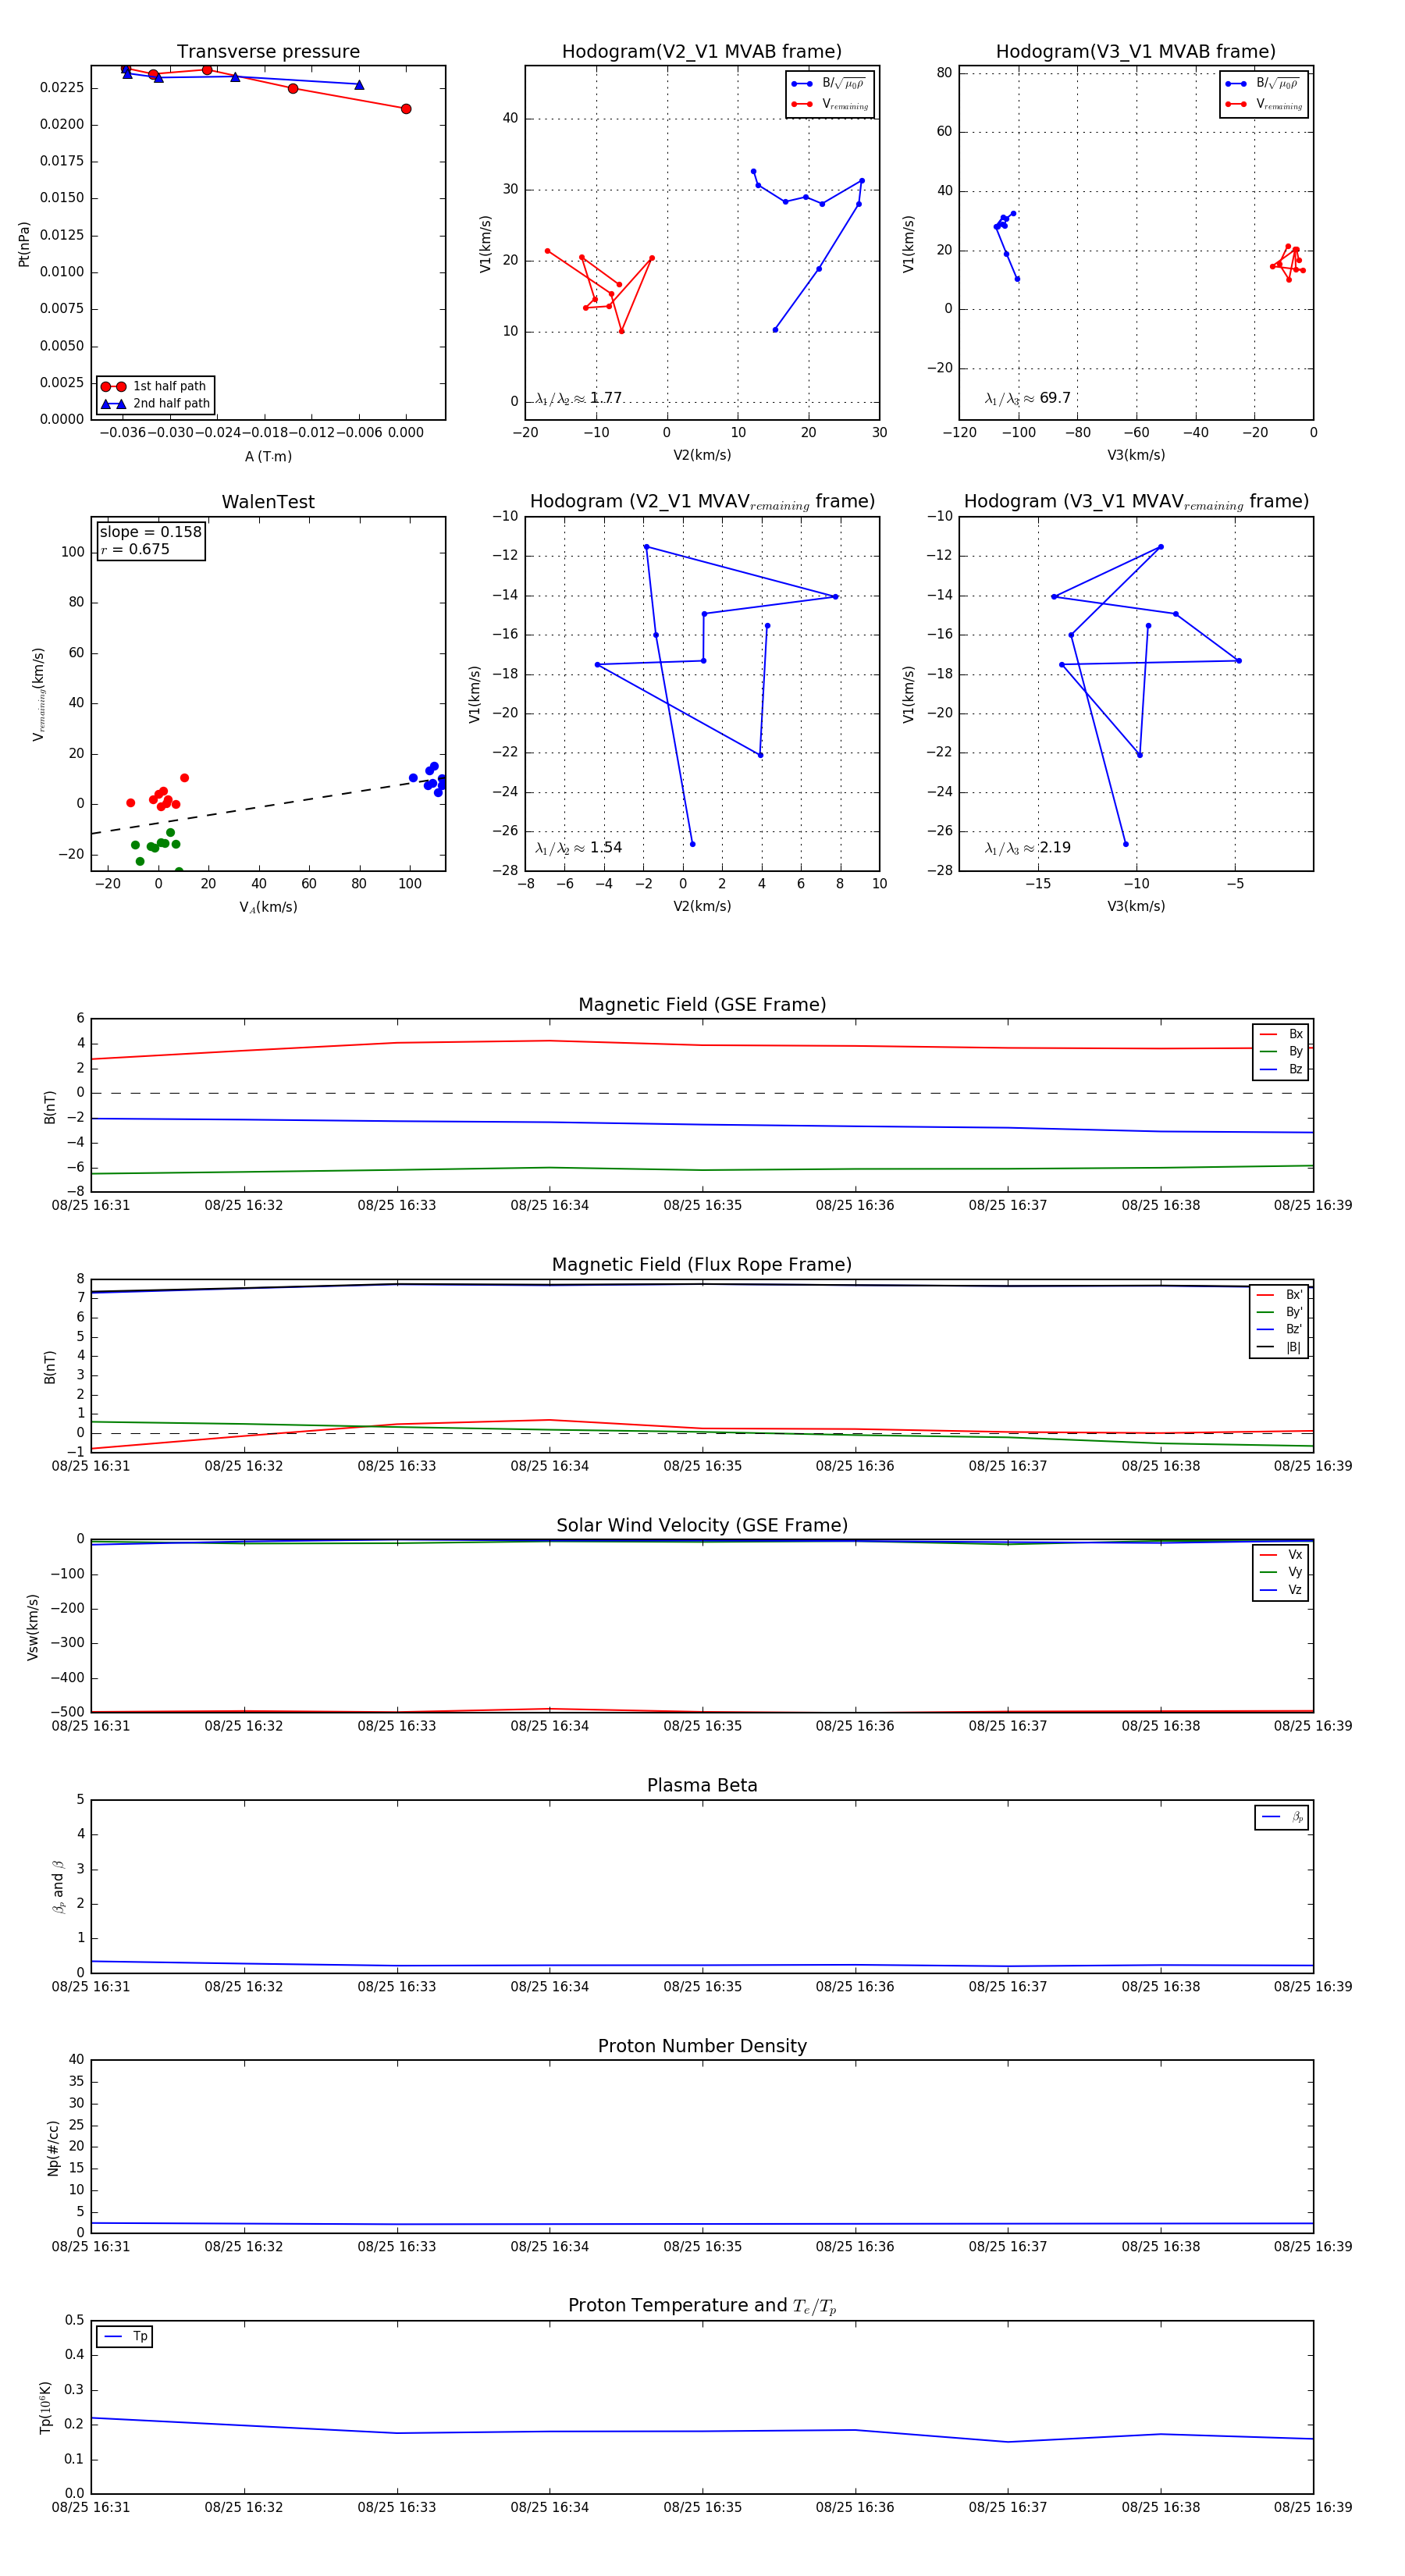
Task: Click the Bz' legend entry in Flux Rope plot
Action: click(1280, 1329)
